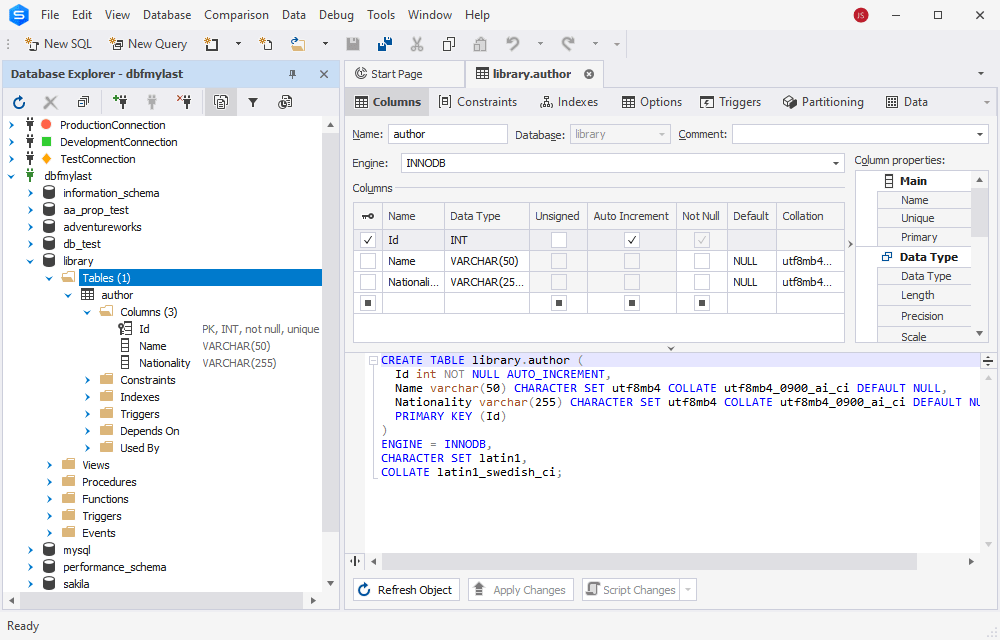The height and width of the screenshot is (640, 1000).
Task: Pin the Database Explorer panel
Action: (x=293, y=74)
